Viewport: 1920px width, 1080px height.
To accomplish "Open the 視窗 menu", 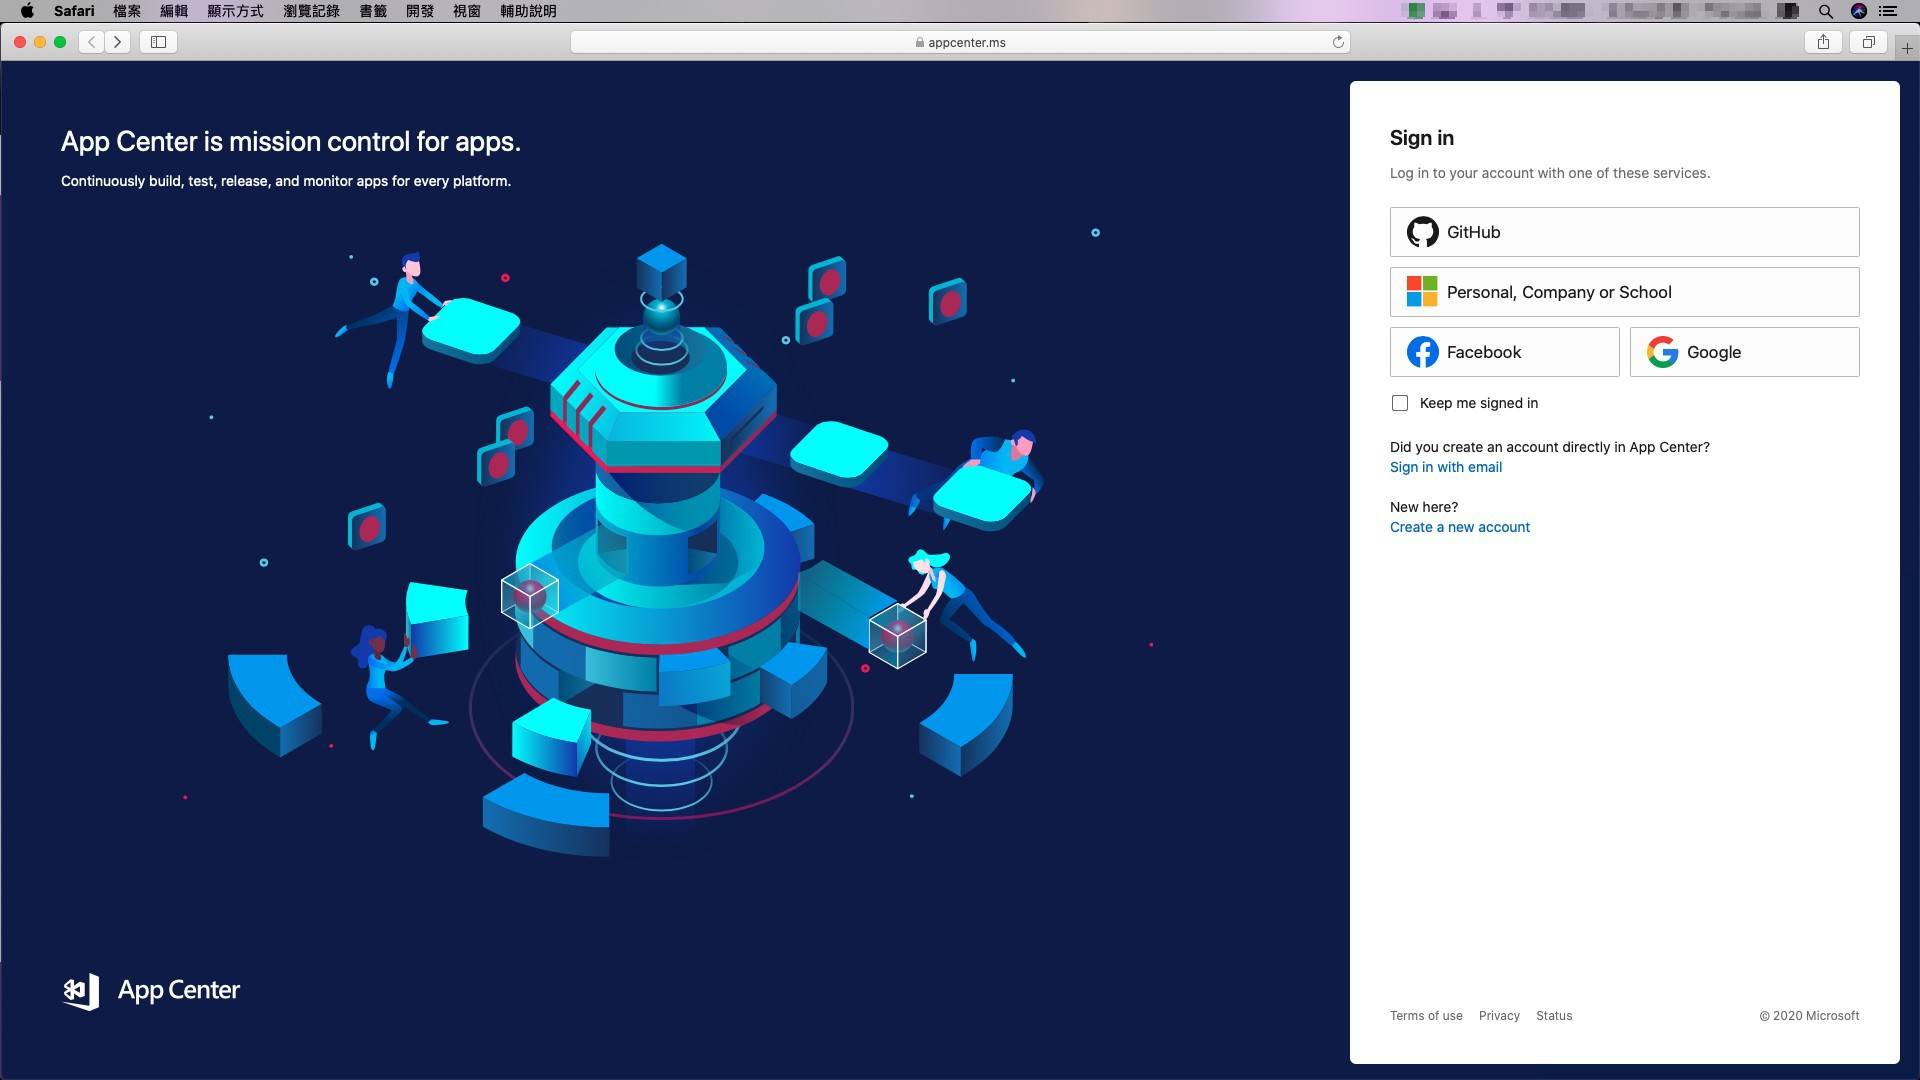I will [467, 11].
